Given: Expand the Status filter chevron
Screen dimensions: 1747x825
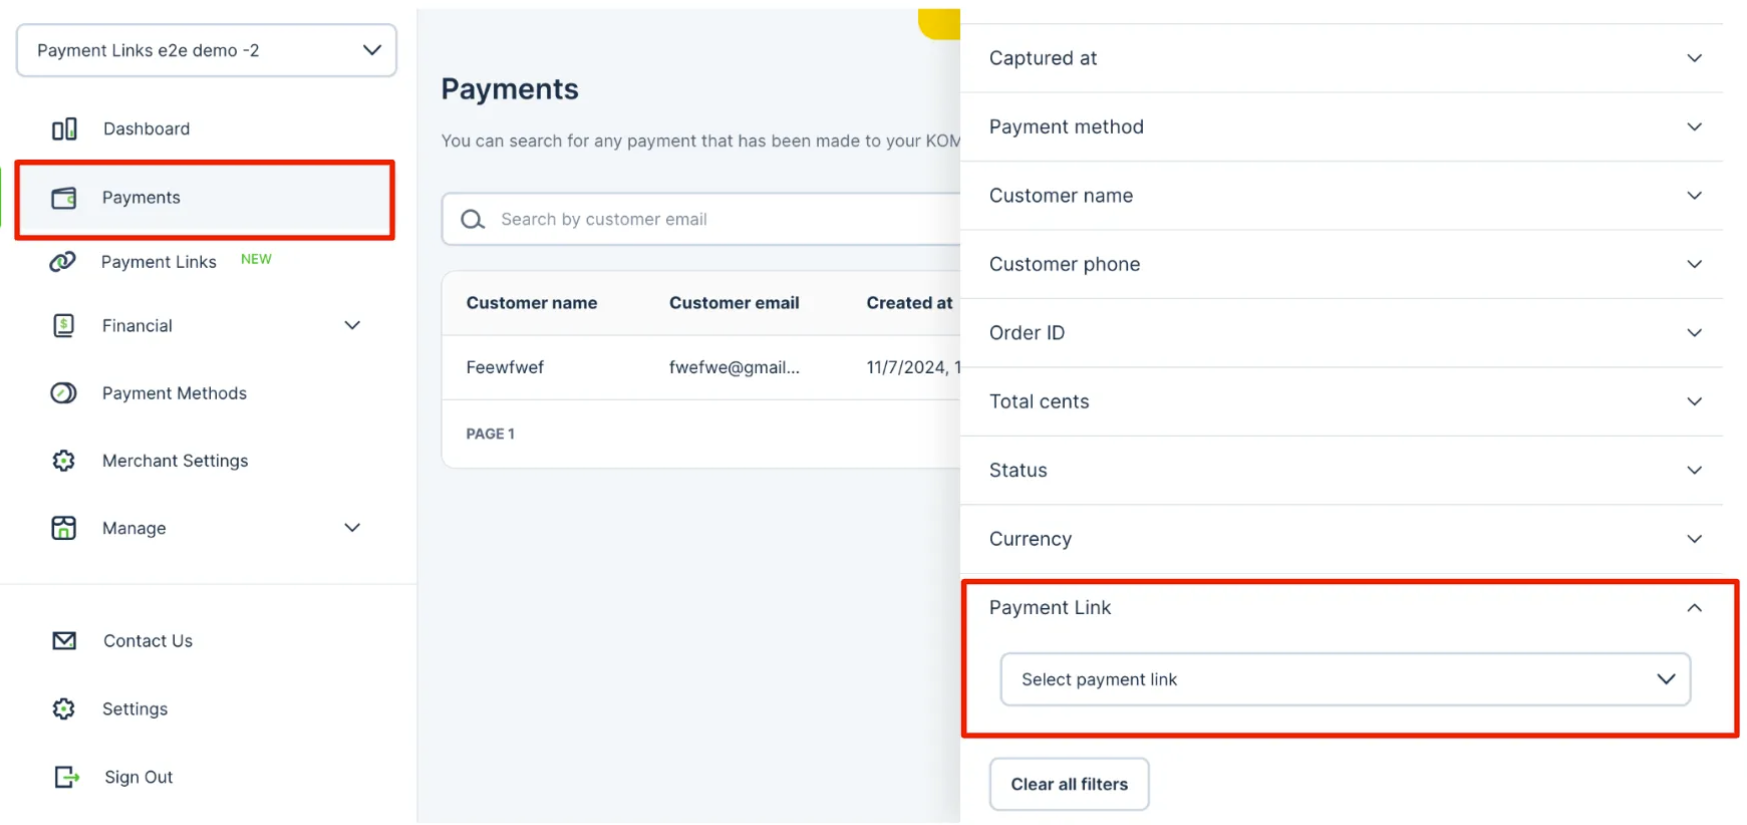Looking at the screenshot, I should [x=1694, y=470].
